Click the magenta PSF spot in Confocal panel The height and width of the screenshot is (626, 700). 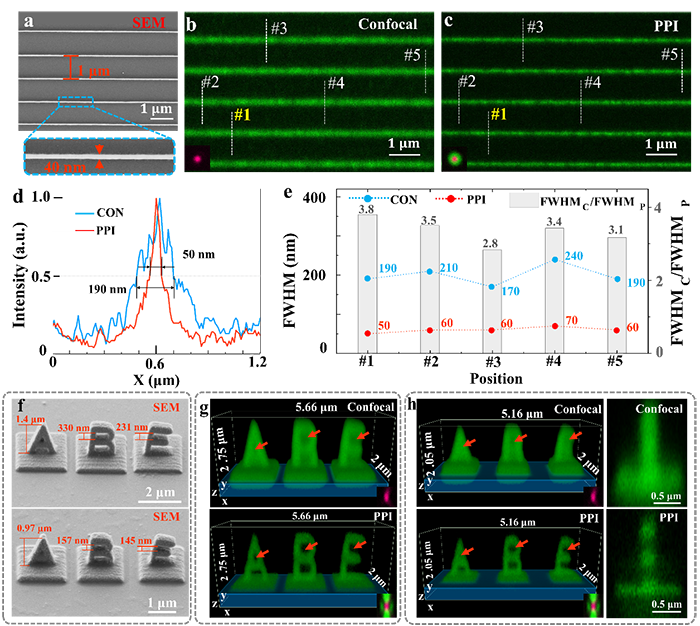click(197, 157)
